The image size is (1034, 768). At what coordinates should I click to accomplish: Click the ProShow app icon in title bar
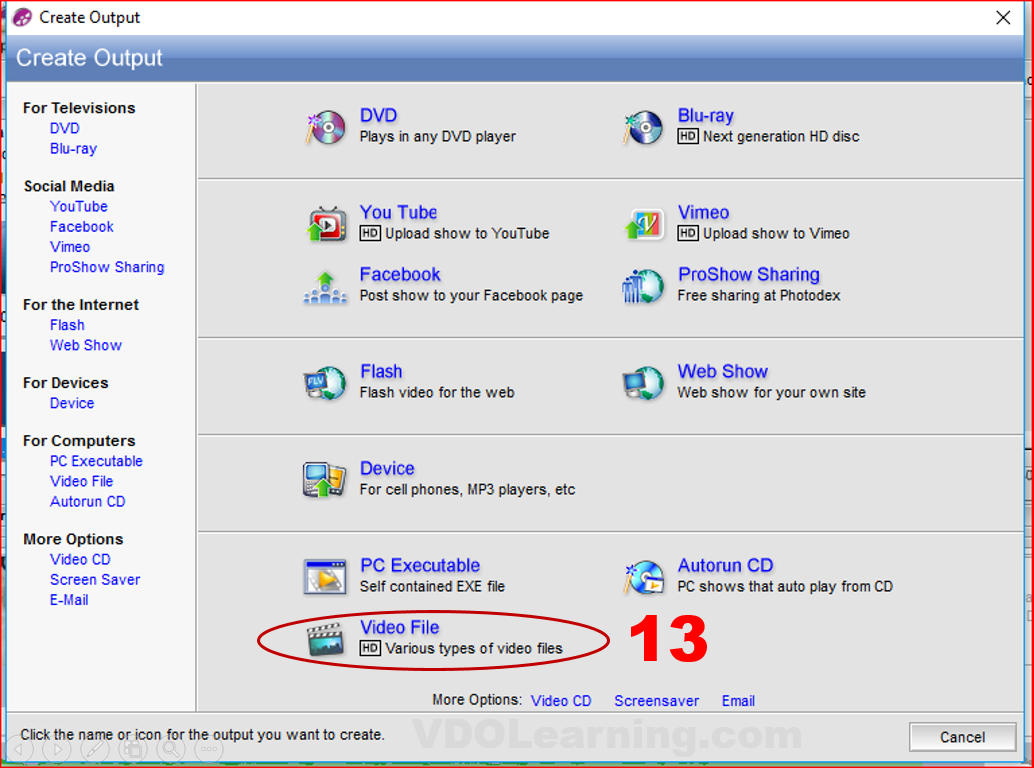22,18
